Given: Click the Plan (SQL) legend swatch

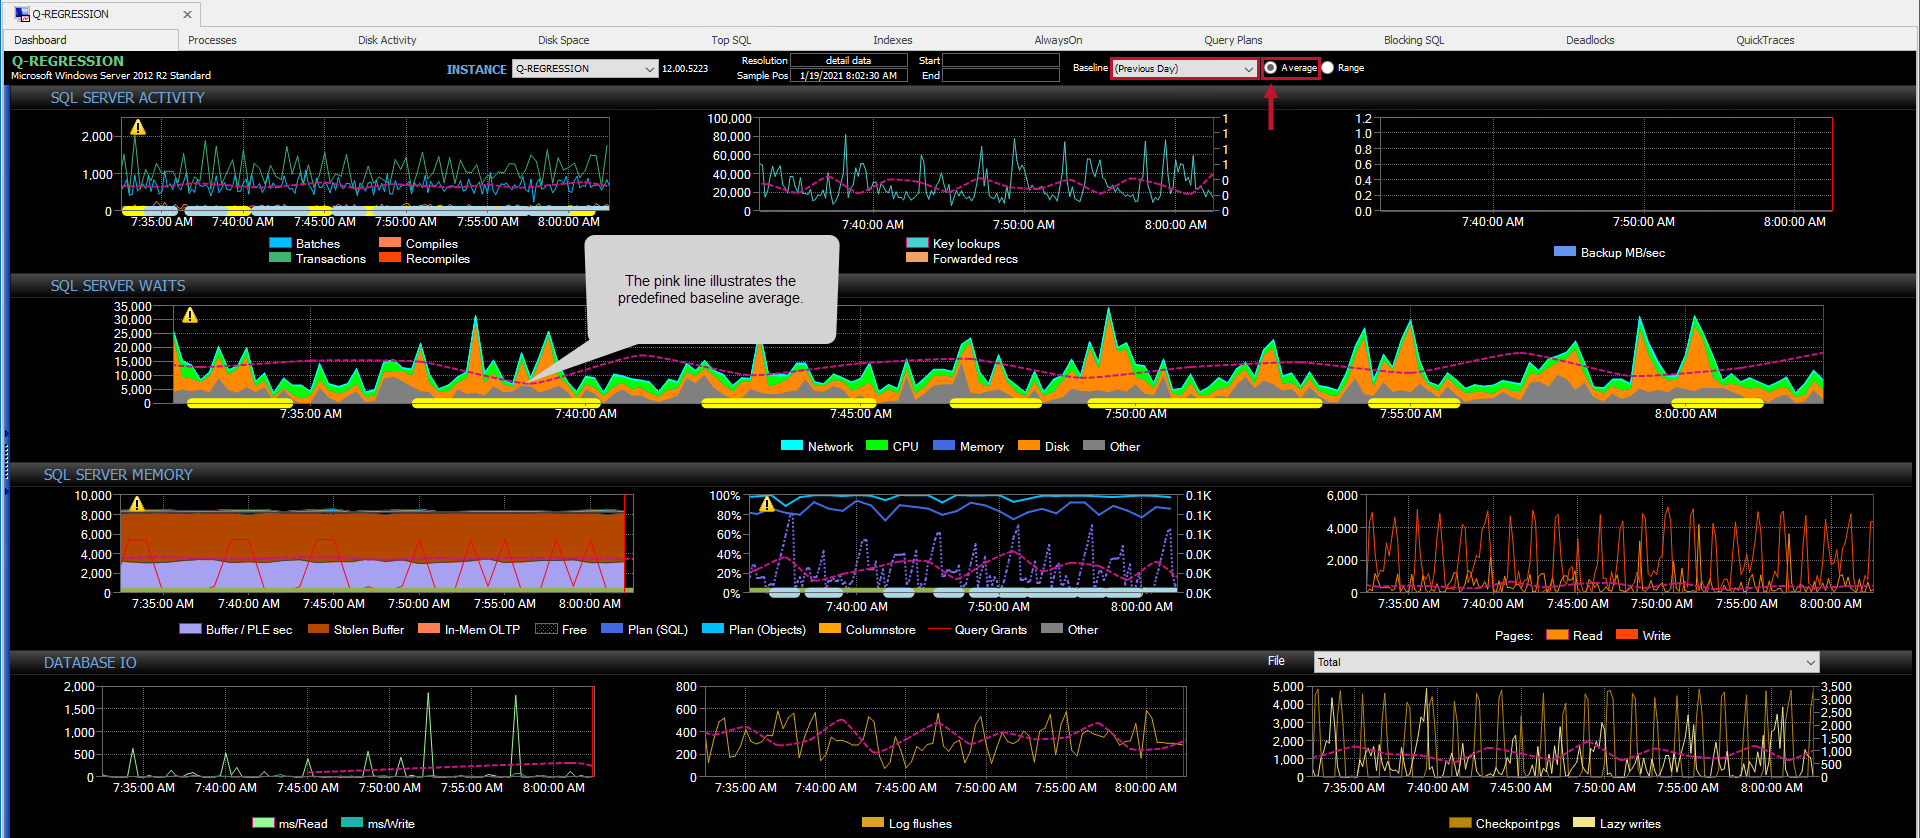Looking at the screenshot, I should [612, 629].
